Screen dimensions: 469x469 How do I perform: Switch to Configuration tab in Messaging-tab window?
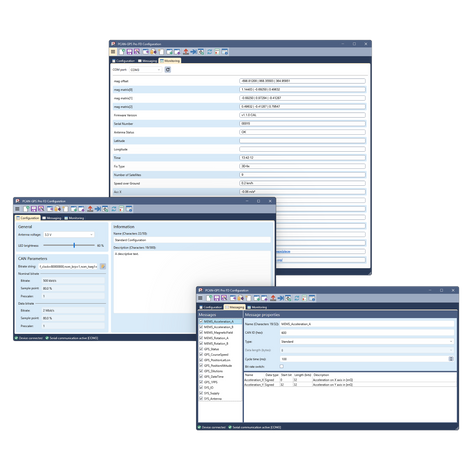pos(210,307)
